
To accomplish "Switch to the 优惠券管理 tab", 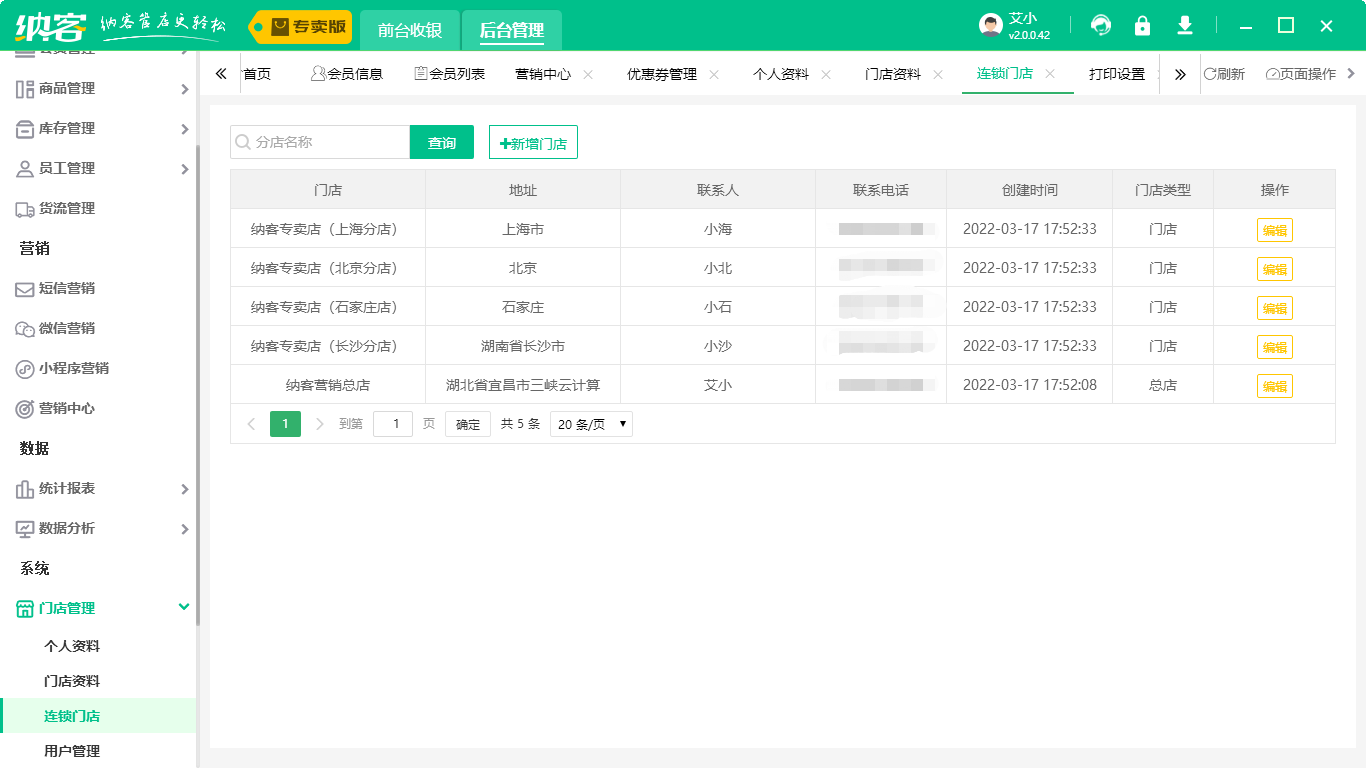I will coord(664,73).
